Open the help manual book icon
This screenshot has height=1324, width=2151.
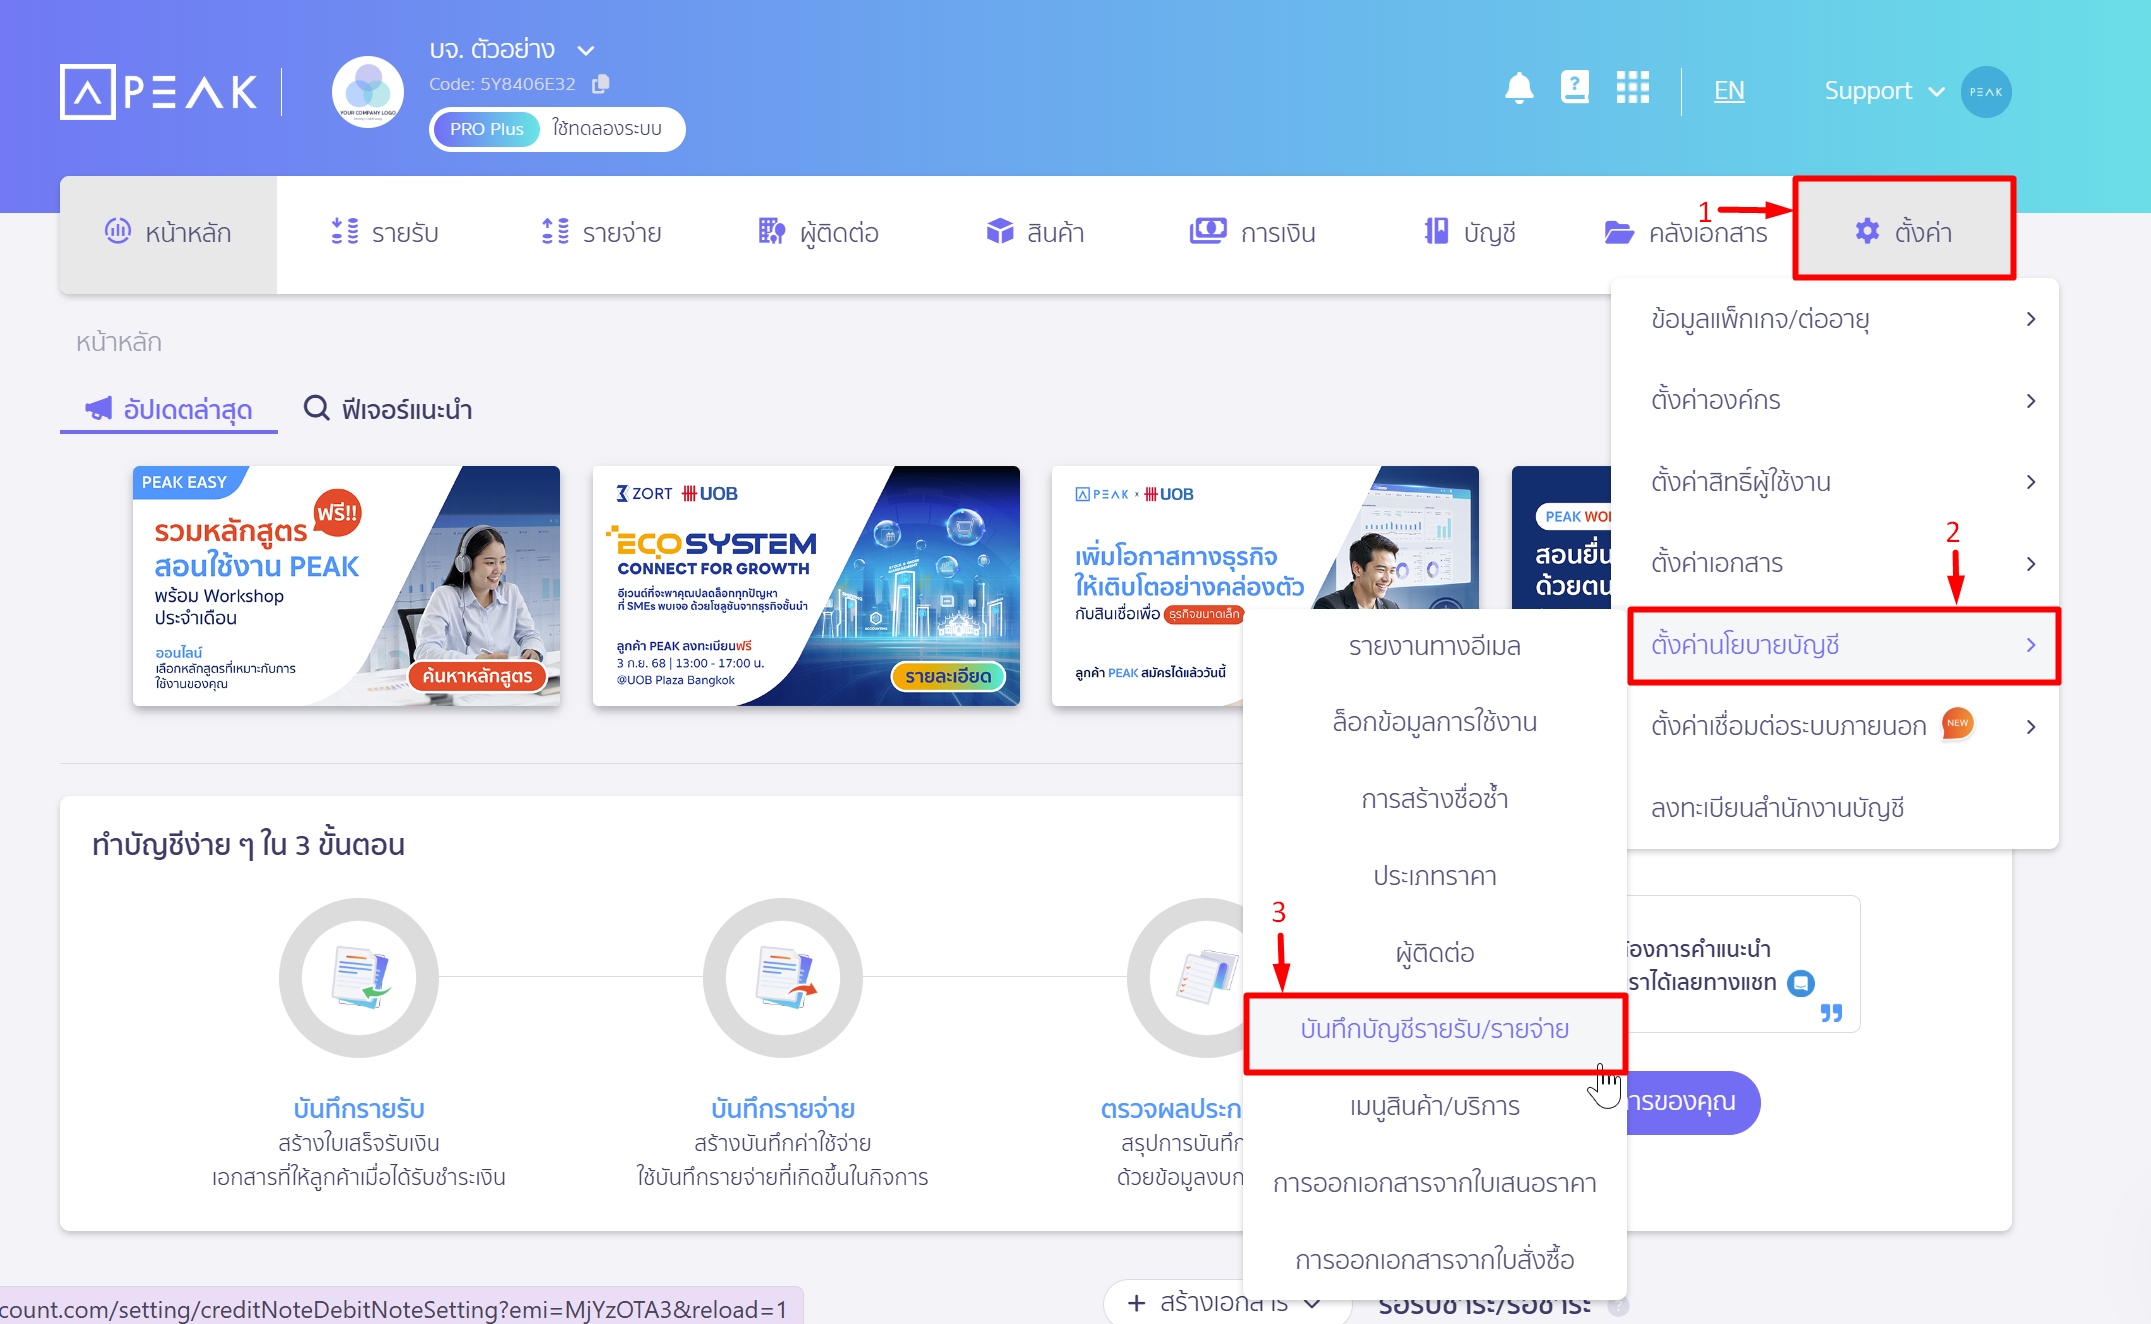1575,88
